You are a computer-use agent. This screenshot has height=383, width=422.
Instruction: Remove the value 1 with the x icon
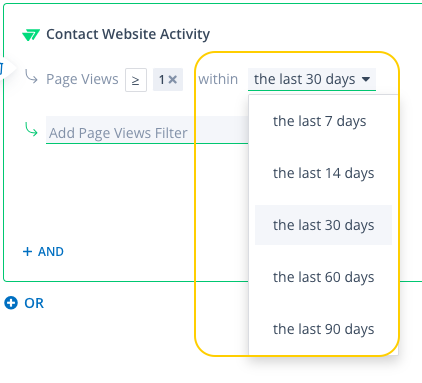[172, 79]
